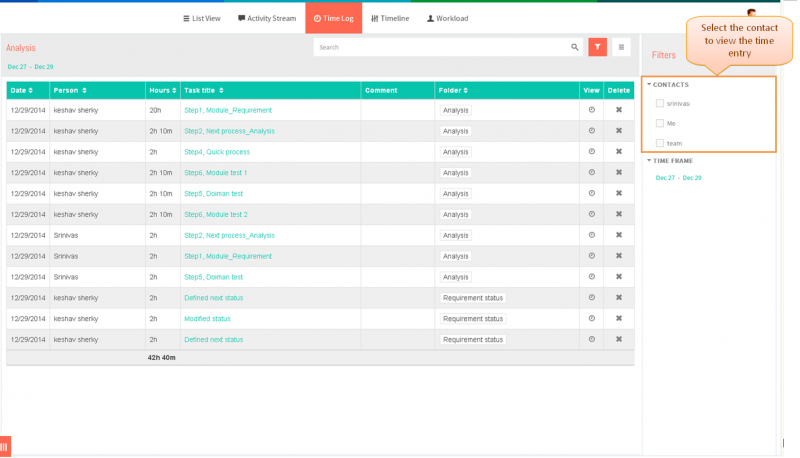Go to the Timeline tab
The image size is (800, 458).
click(390, 18)
